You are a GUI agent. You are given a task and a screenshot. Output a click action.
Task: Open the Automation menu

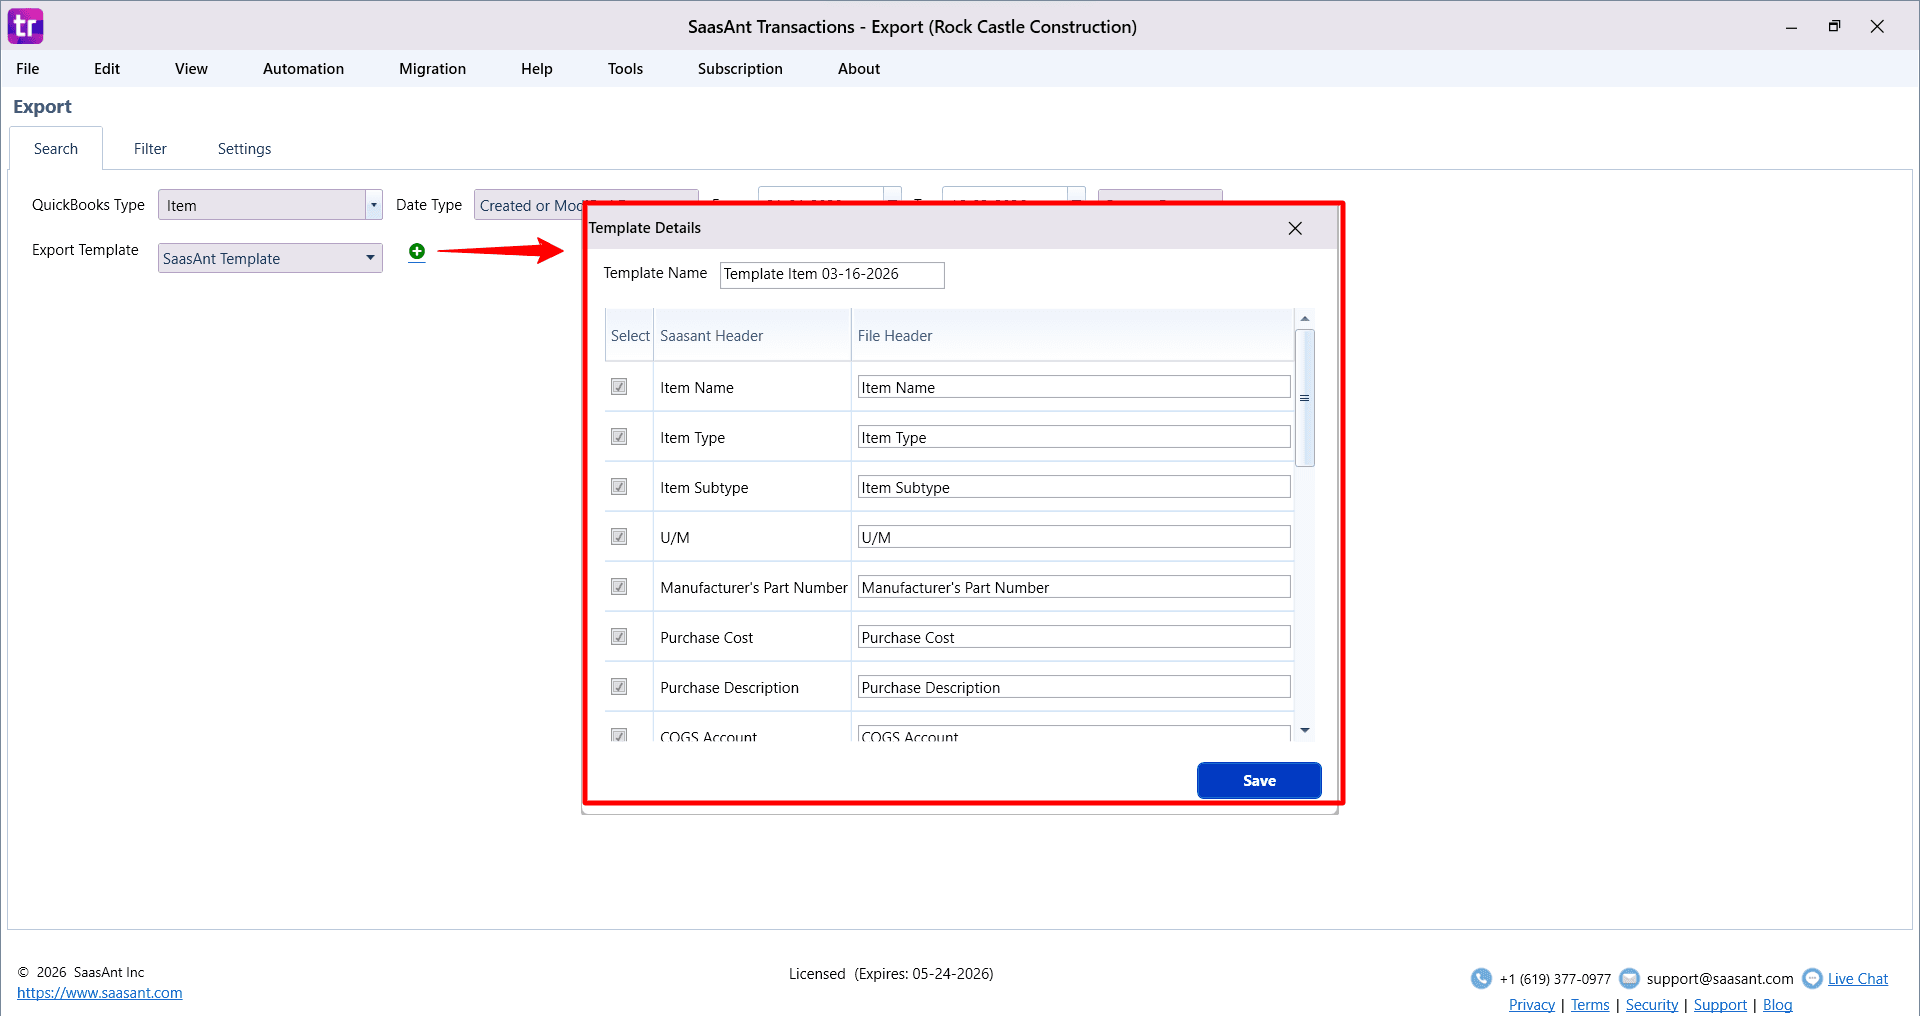click(x=303, y=69)
